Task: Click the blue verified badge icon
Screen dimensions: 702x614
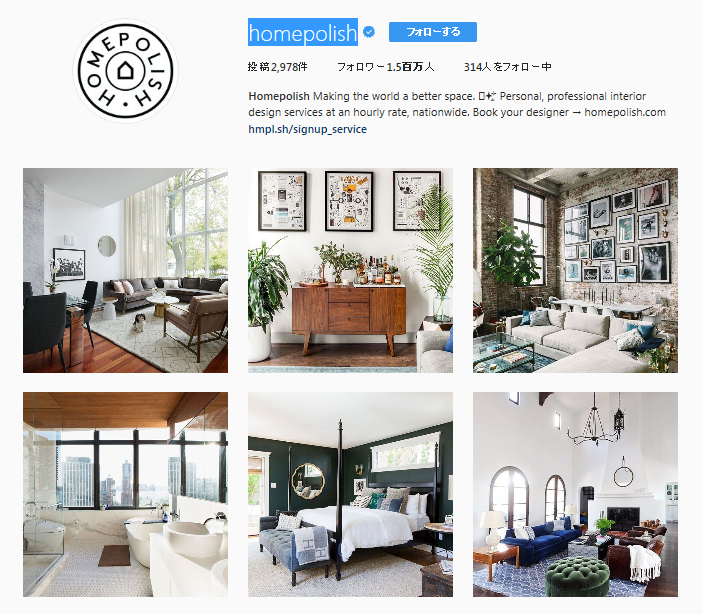Action: coord(369,32)
